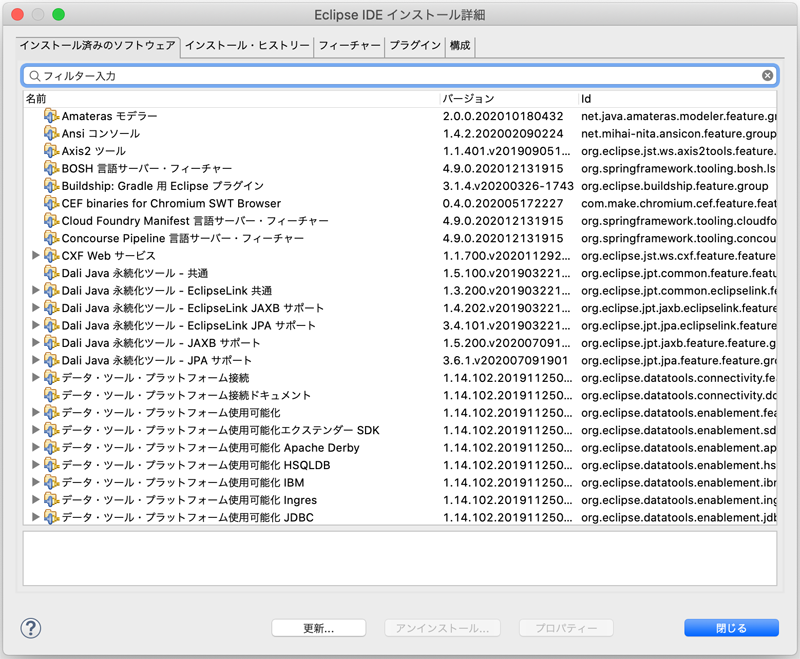Click the description text area below list
This screenshot has height=659, width=800.
click(x=399, y=558)
